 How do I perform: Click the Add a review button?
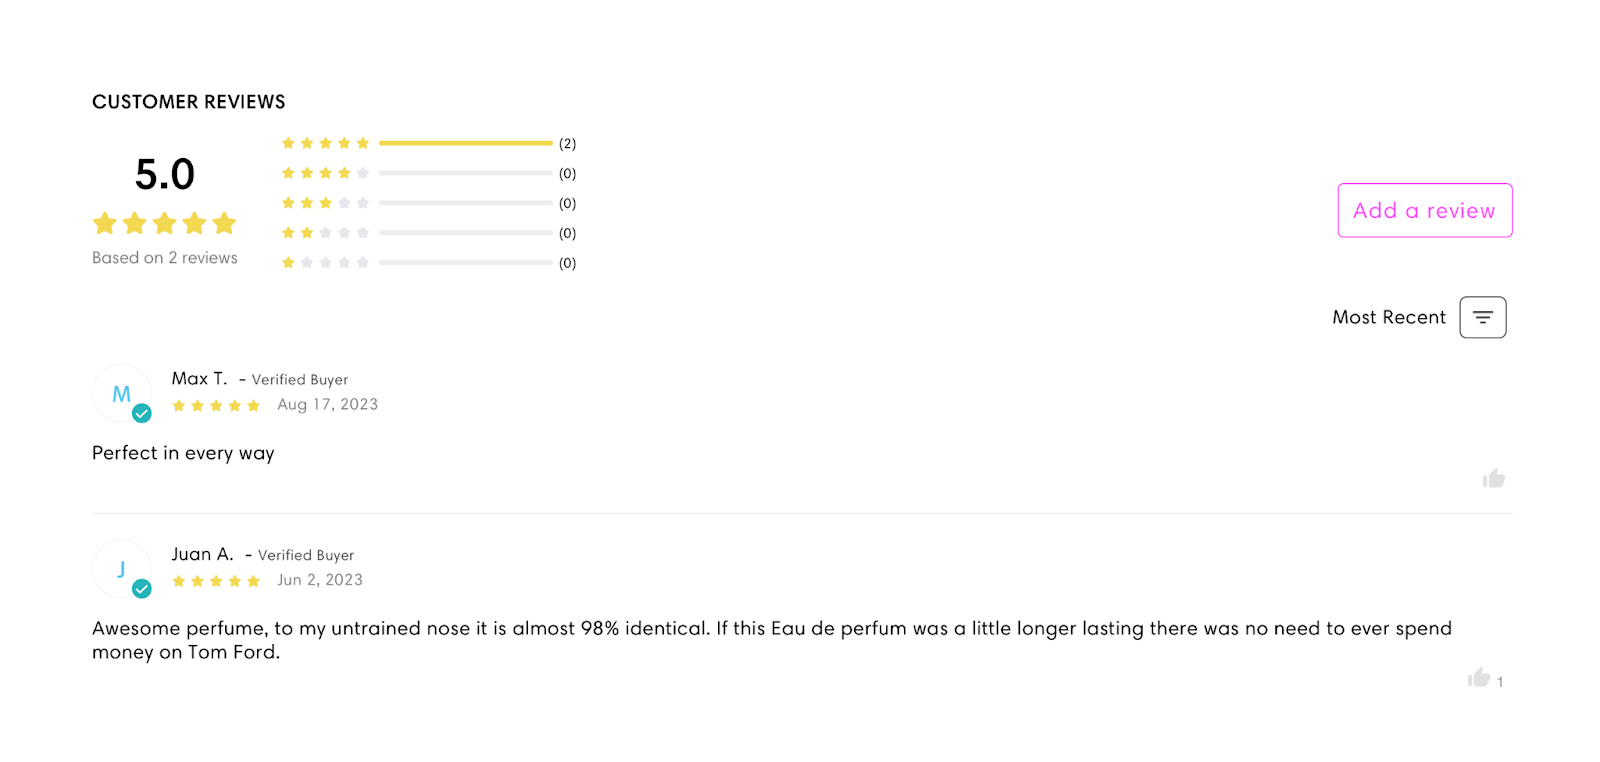click(1424, 210)
